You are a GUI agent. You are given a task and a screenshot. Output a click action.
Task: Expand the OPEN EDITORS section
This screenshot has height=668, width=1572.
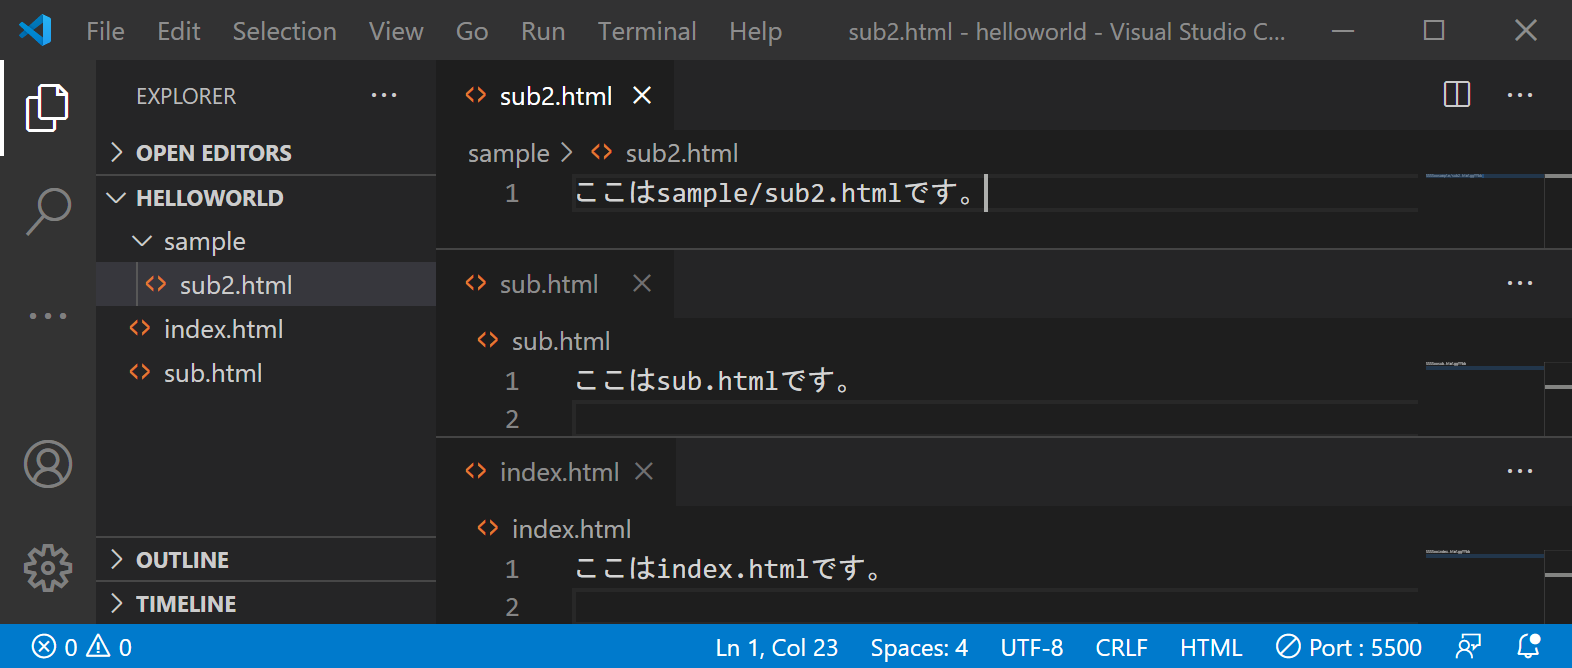[x=213, y=153]
